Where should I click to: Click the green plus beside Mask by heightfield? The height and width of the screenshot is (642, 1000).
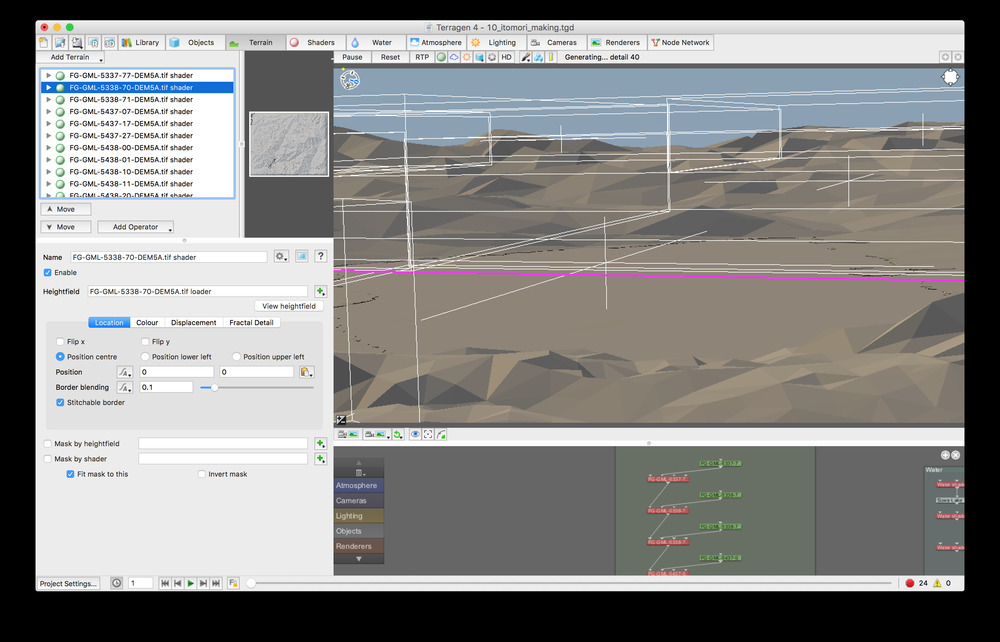coord(320,443)
